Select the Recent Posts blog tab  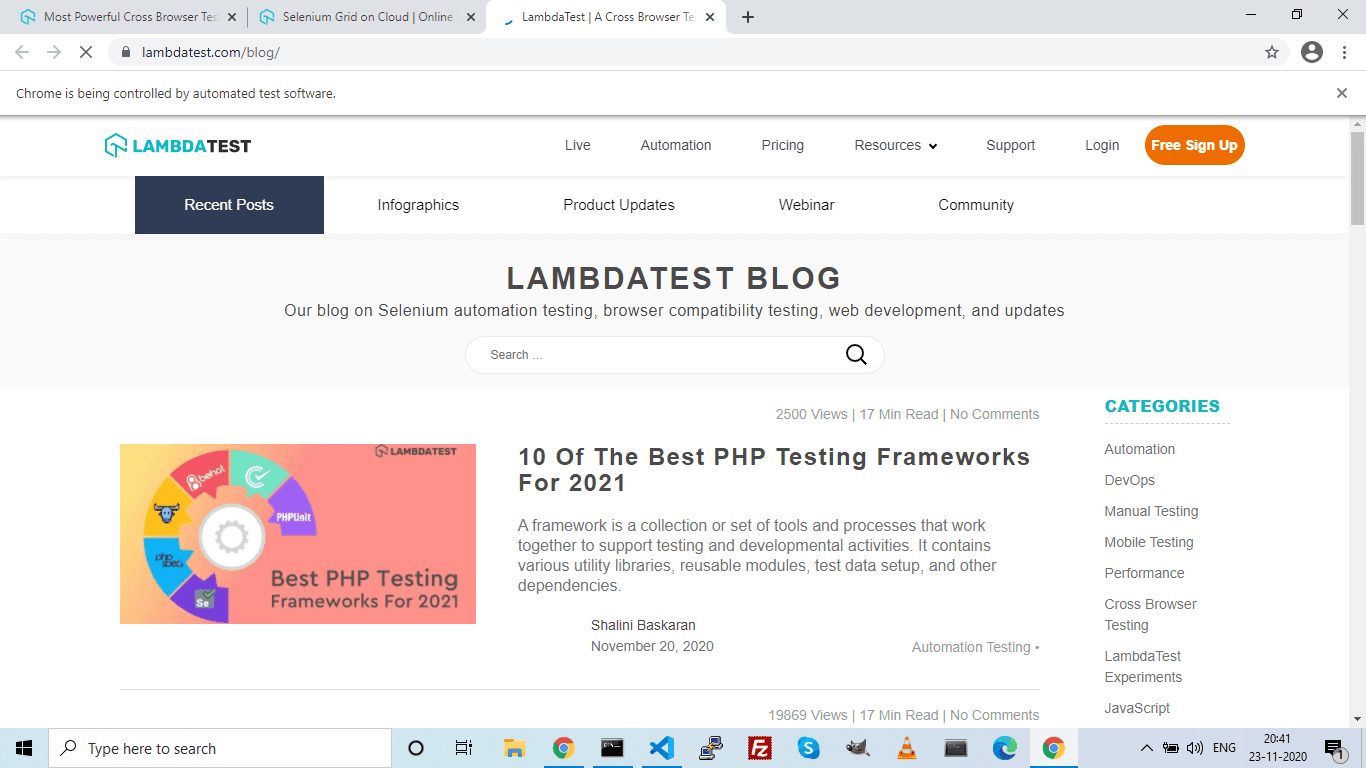click(229, 205)
